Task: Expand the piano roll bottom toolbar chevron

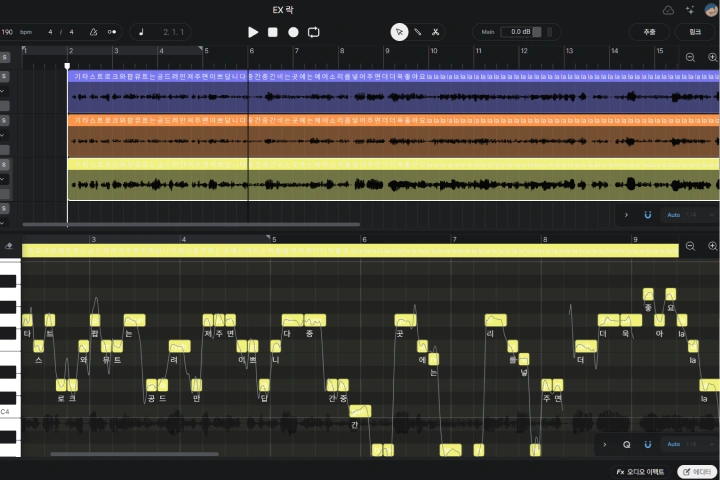Action: coord(605,444)
